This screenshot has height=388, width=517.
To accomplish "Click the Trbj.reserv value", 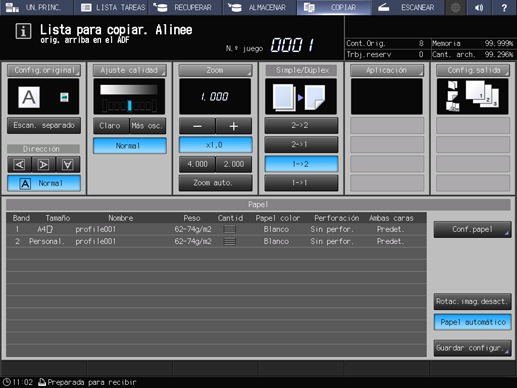I will [x=421, y=54].
